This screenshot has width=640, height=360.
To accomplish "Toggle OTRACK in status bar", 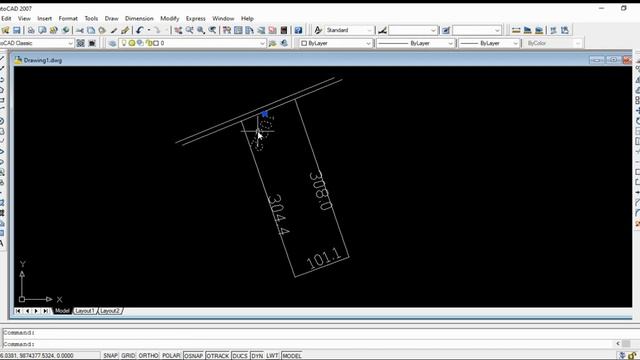I will (218, 356).
